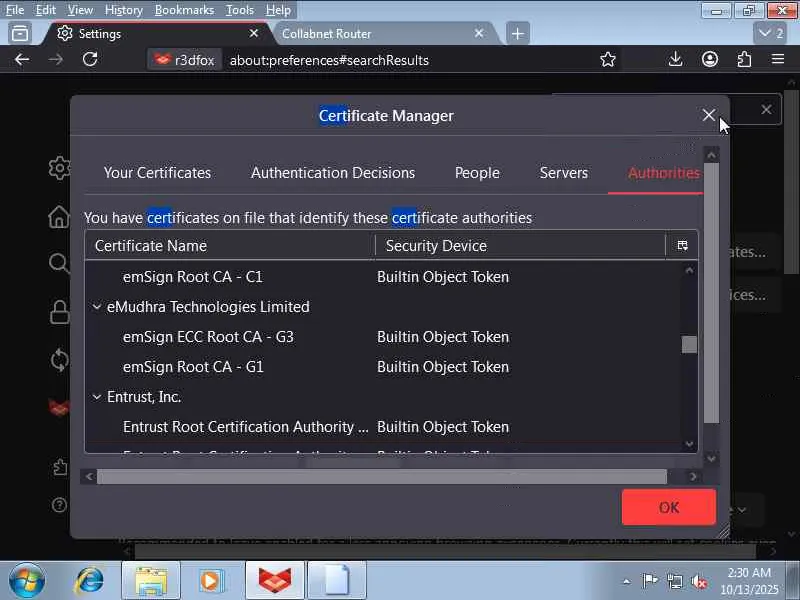Select emSign ECC Root CA - G3 certificate
The width and height of the screenshot is (800, 600).
[x=383, y=337]
